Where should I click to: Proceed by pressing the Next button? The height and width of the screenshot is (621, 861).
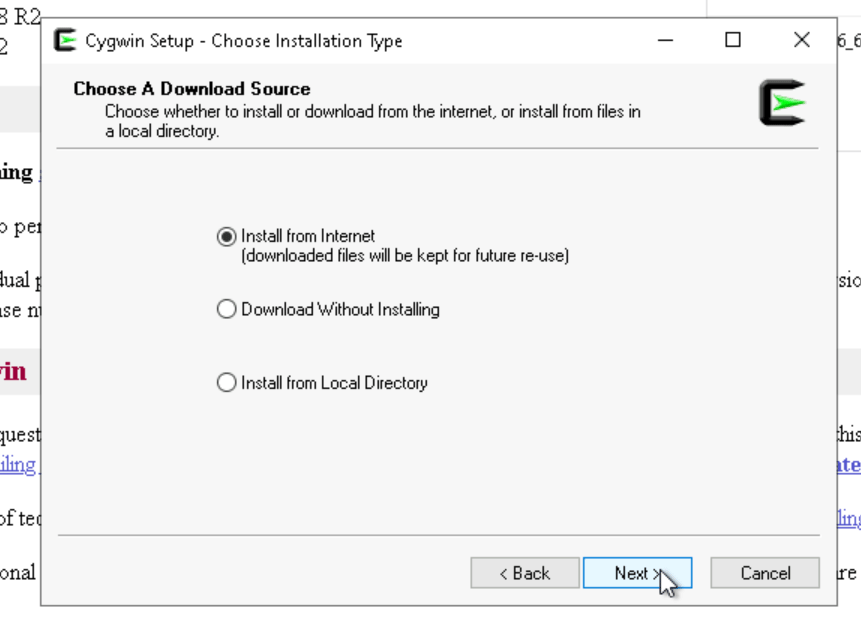coord(637,573)
